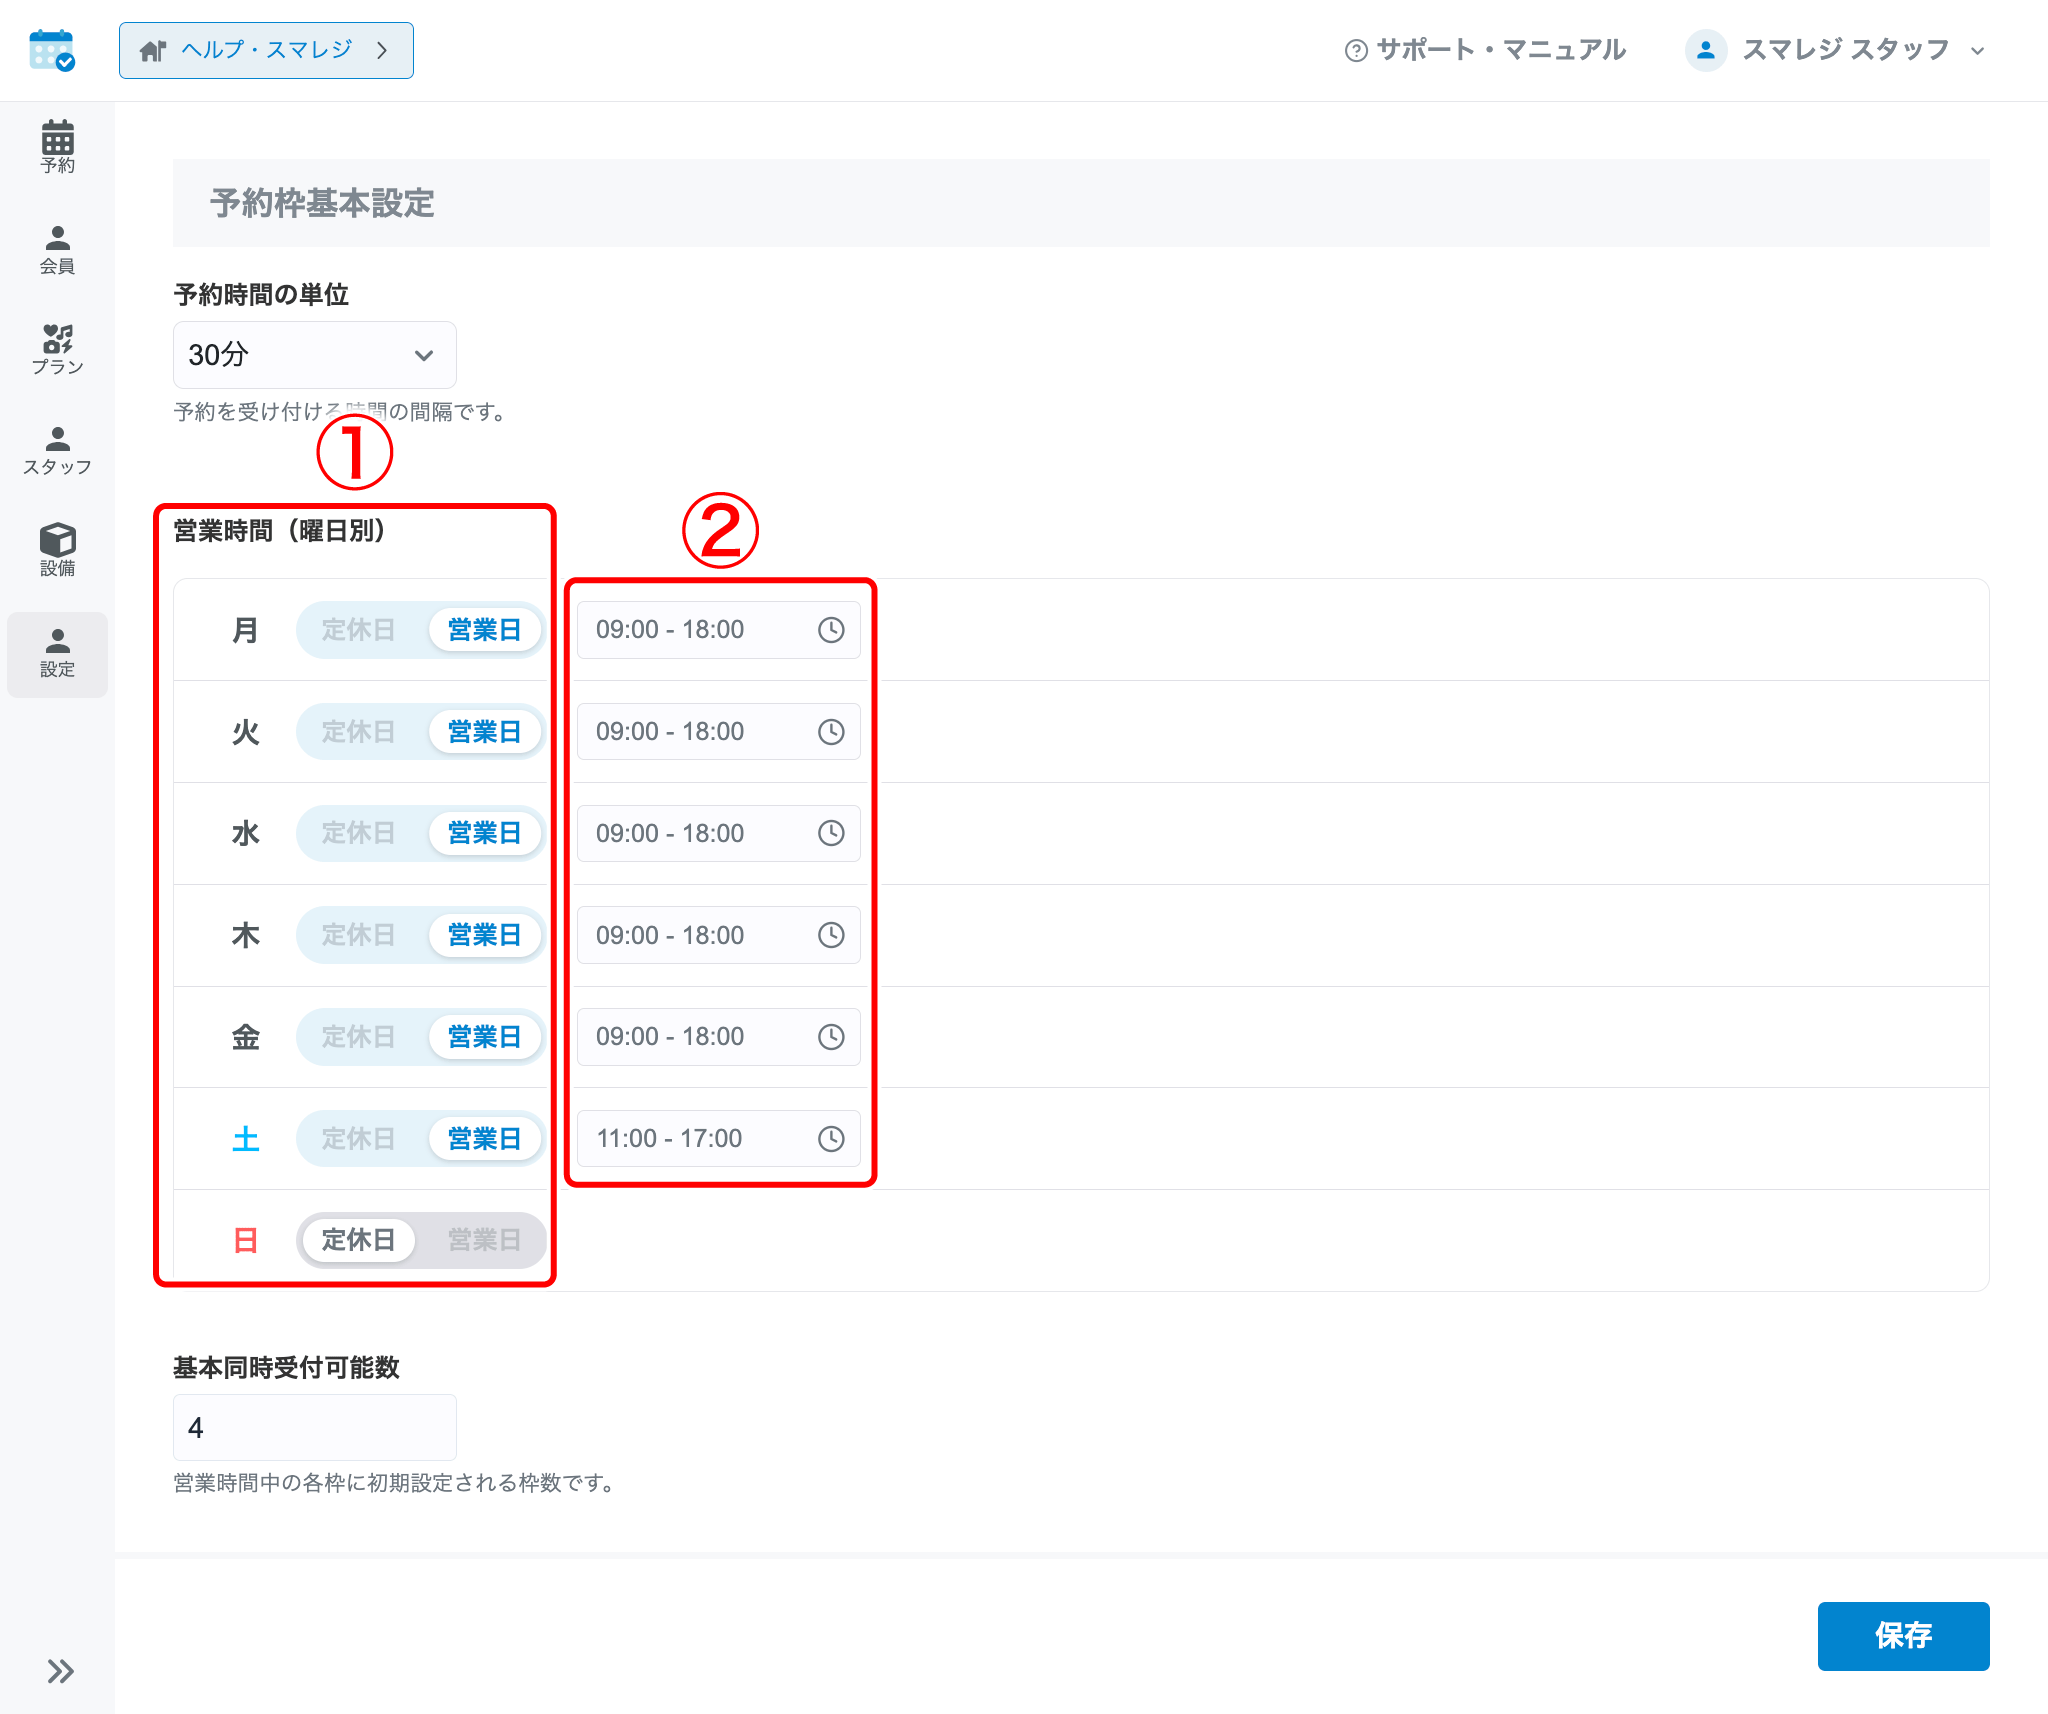
Task: Open スタッフ section in the sidebar
Action: click(57, 450)
